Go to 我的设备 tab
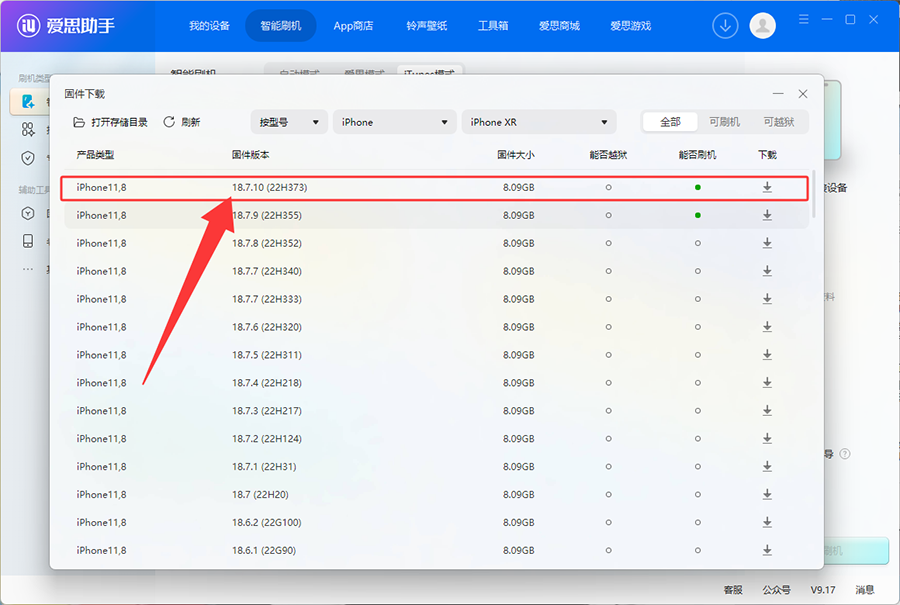Viewport: 900px width, 605px height. (x=209, y=26)
